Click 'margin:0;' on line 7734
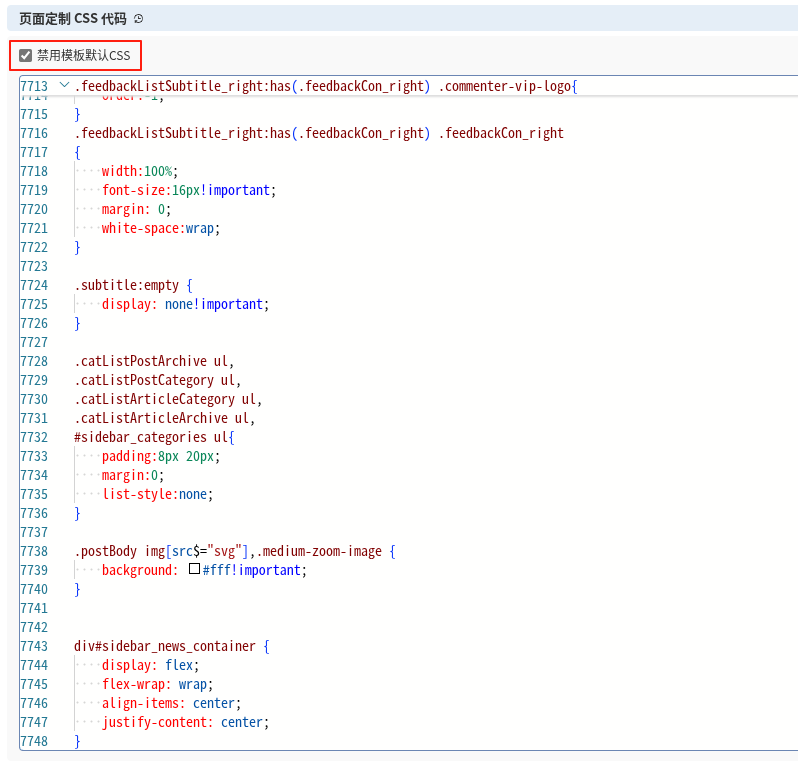798x763 pixels. pyautogui.click(x=132, y=475)
